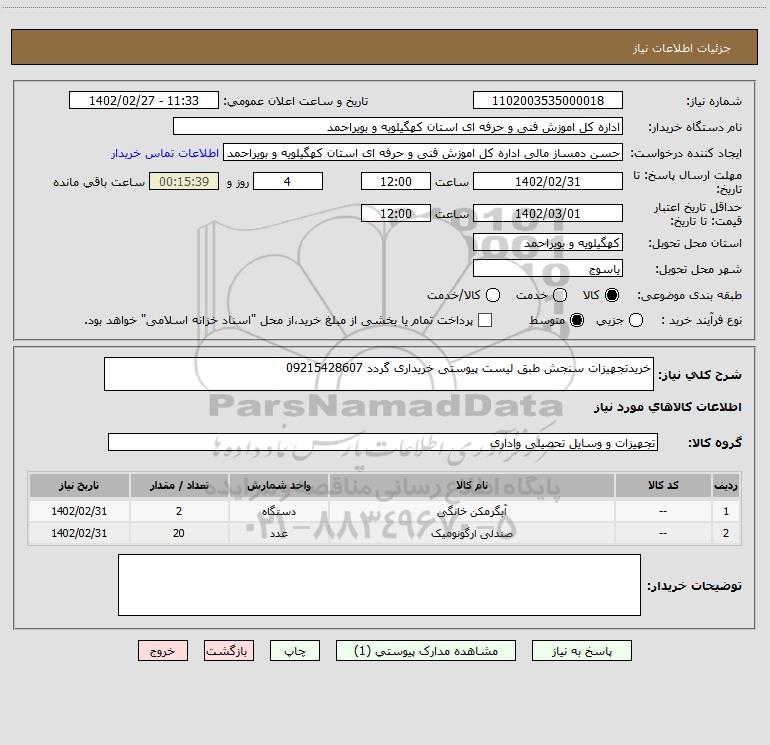Click the کد کالا column header

(663, 486)
